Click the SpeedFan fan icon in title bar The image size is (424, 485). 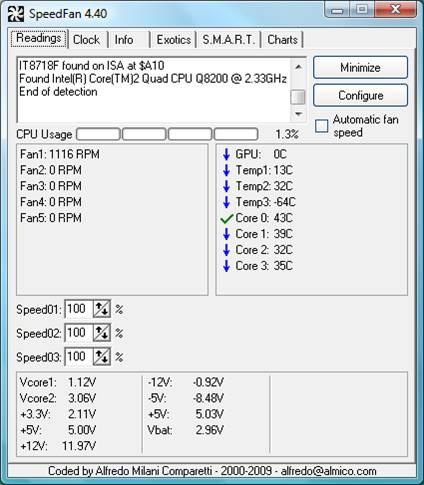15,14
